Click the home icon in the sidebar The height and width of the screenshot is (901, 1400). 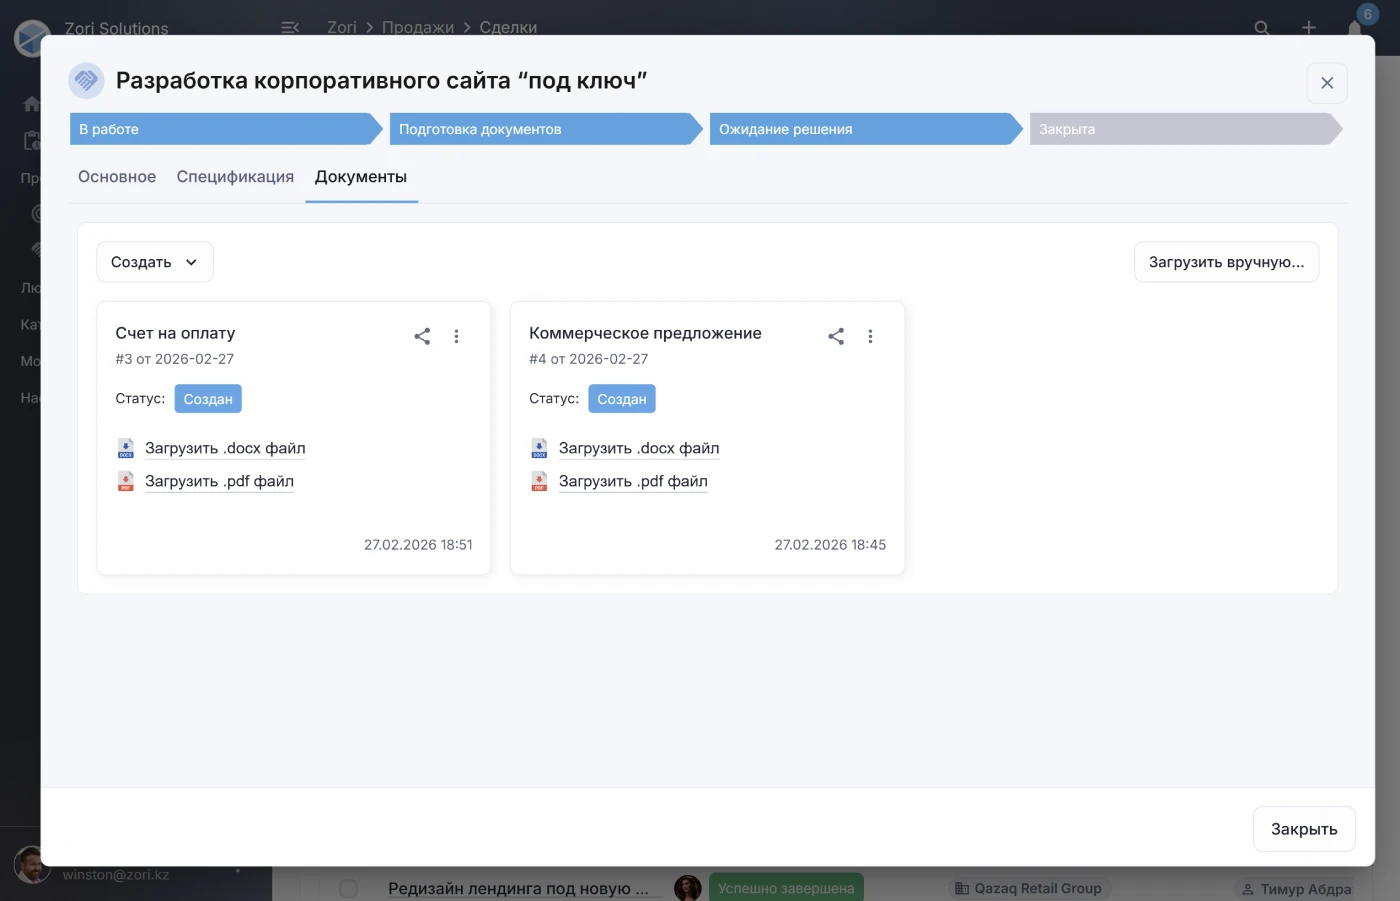[33, 103]
